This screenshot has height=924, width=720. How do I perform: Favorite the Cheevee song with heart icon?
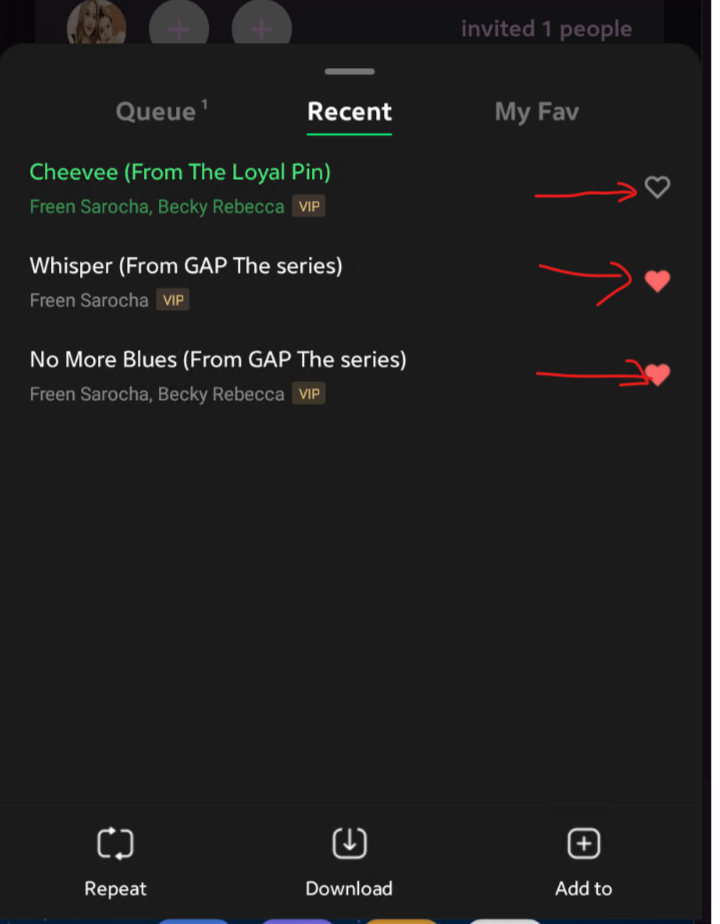pos(657,187)
